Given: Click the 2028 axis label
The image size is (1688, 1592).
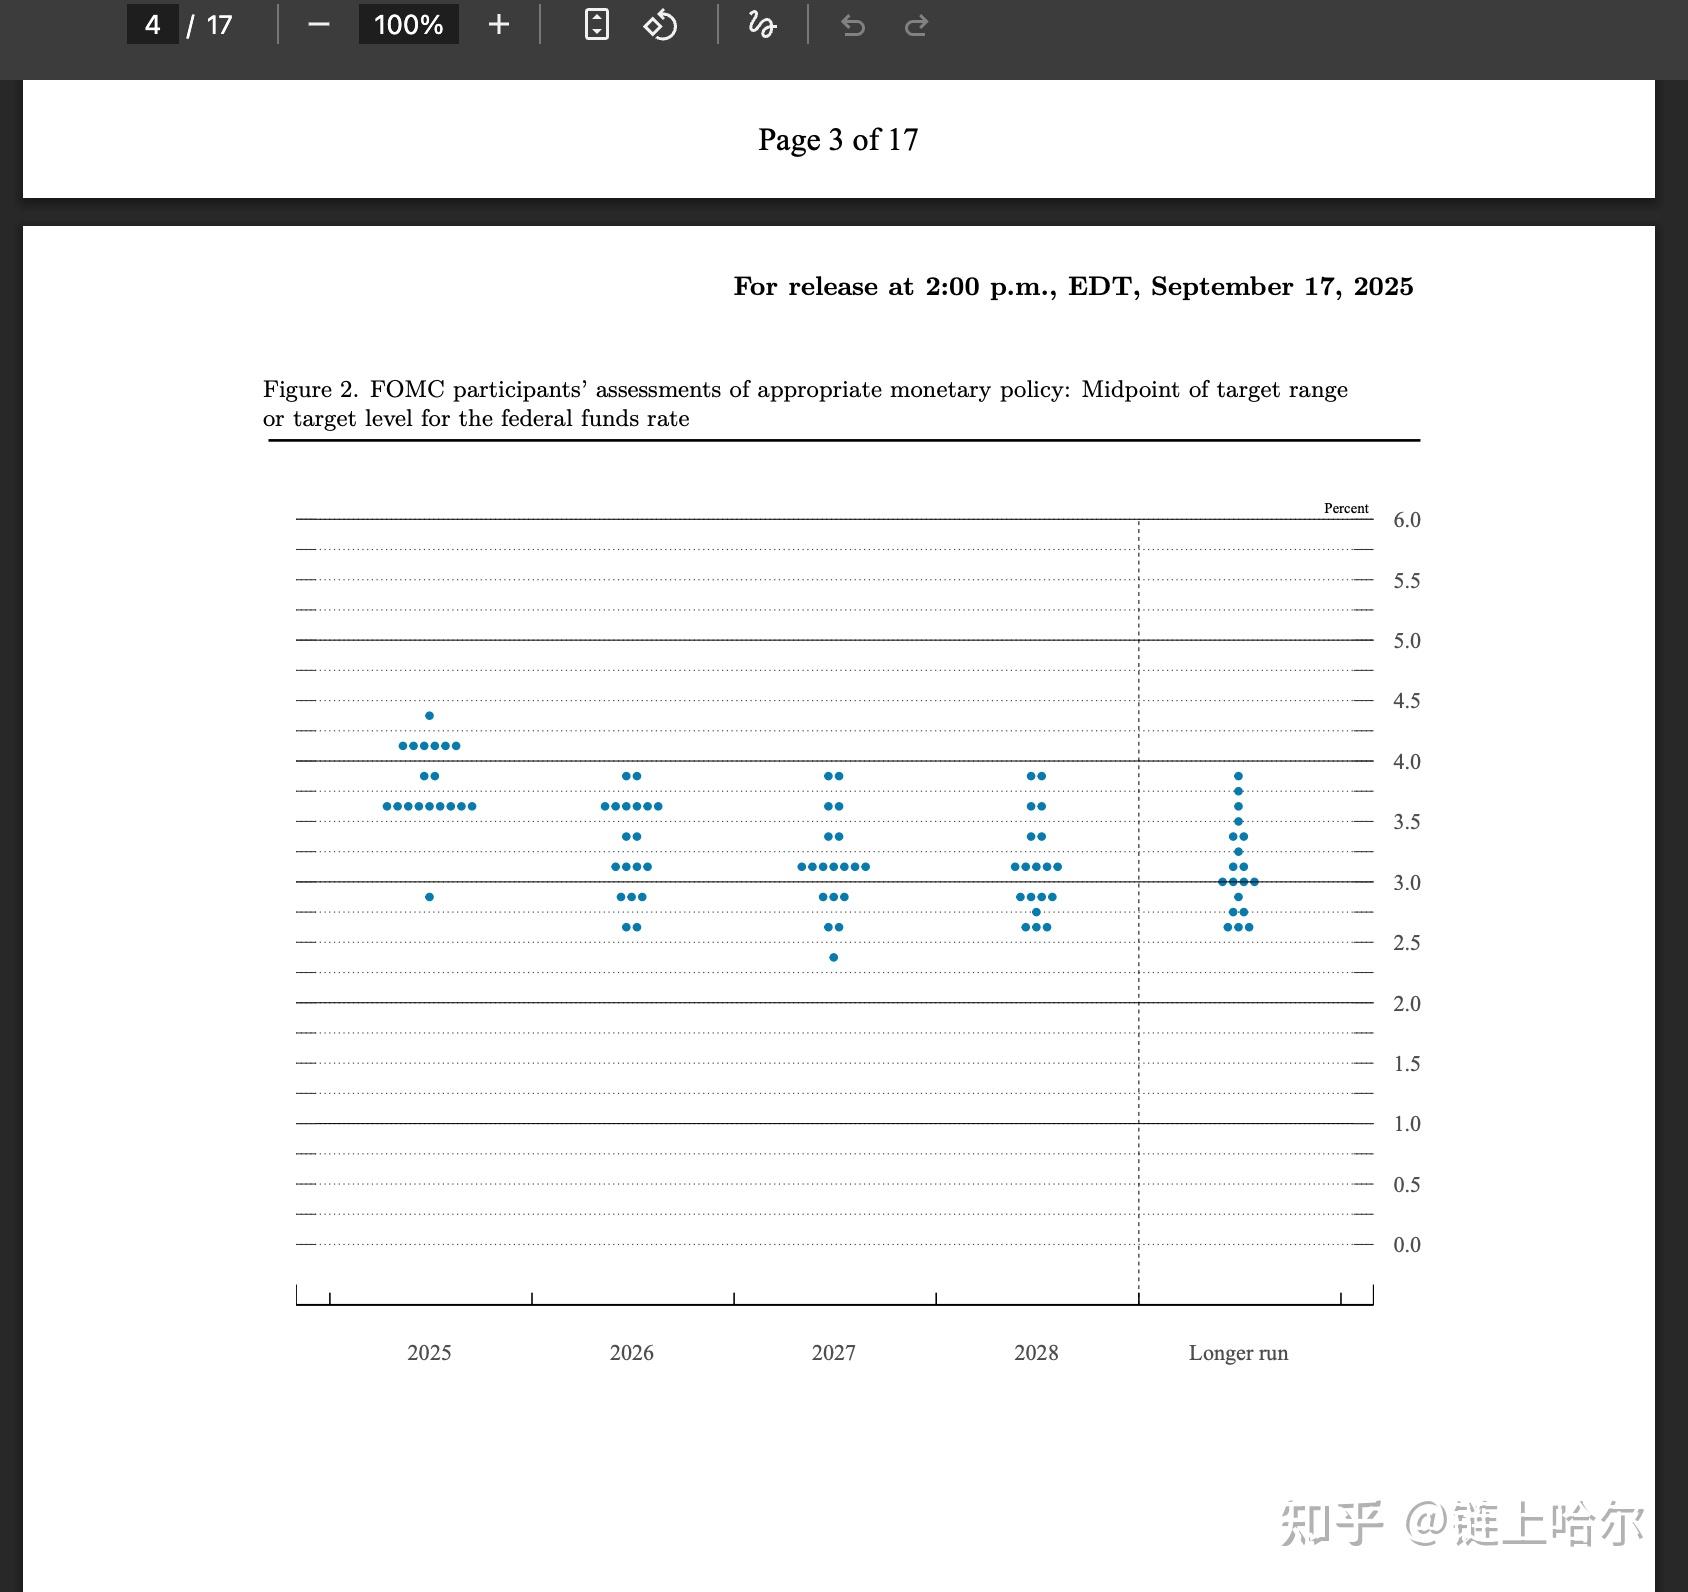Looking at the screenshot, I should pyautogui.click(x=1036, y=1353).
